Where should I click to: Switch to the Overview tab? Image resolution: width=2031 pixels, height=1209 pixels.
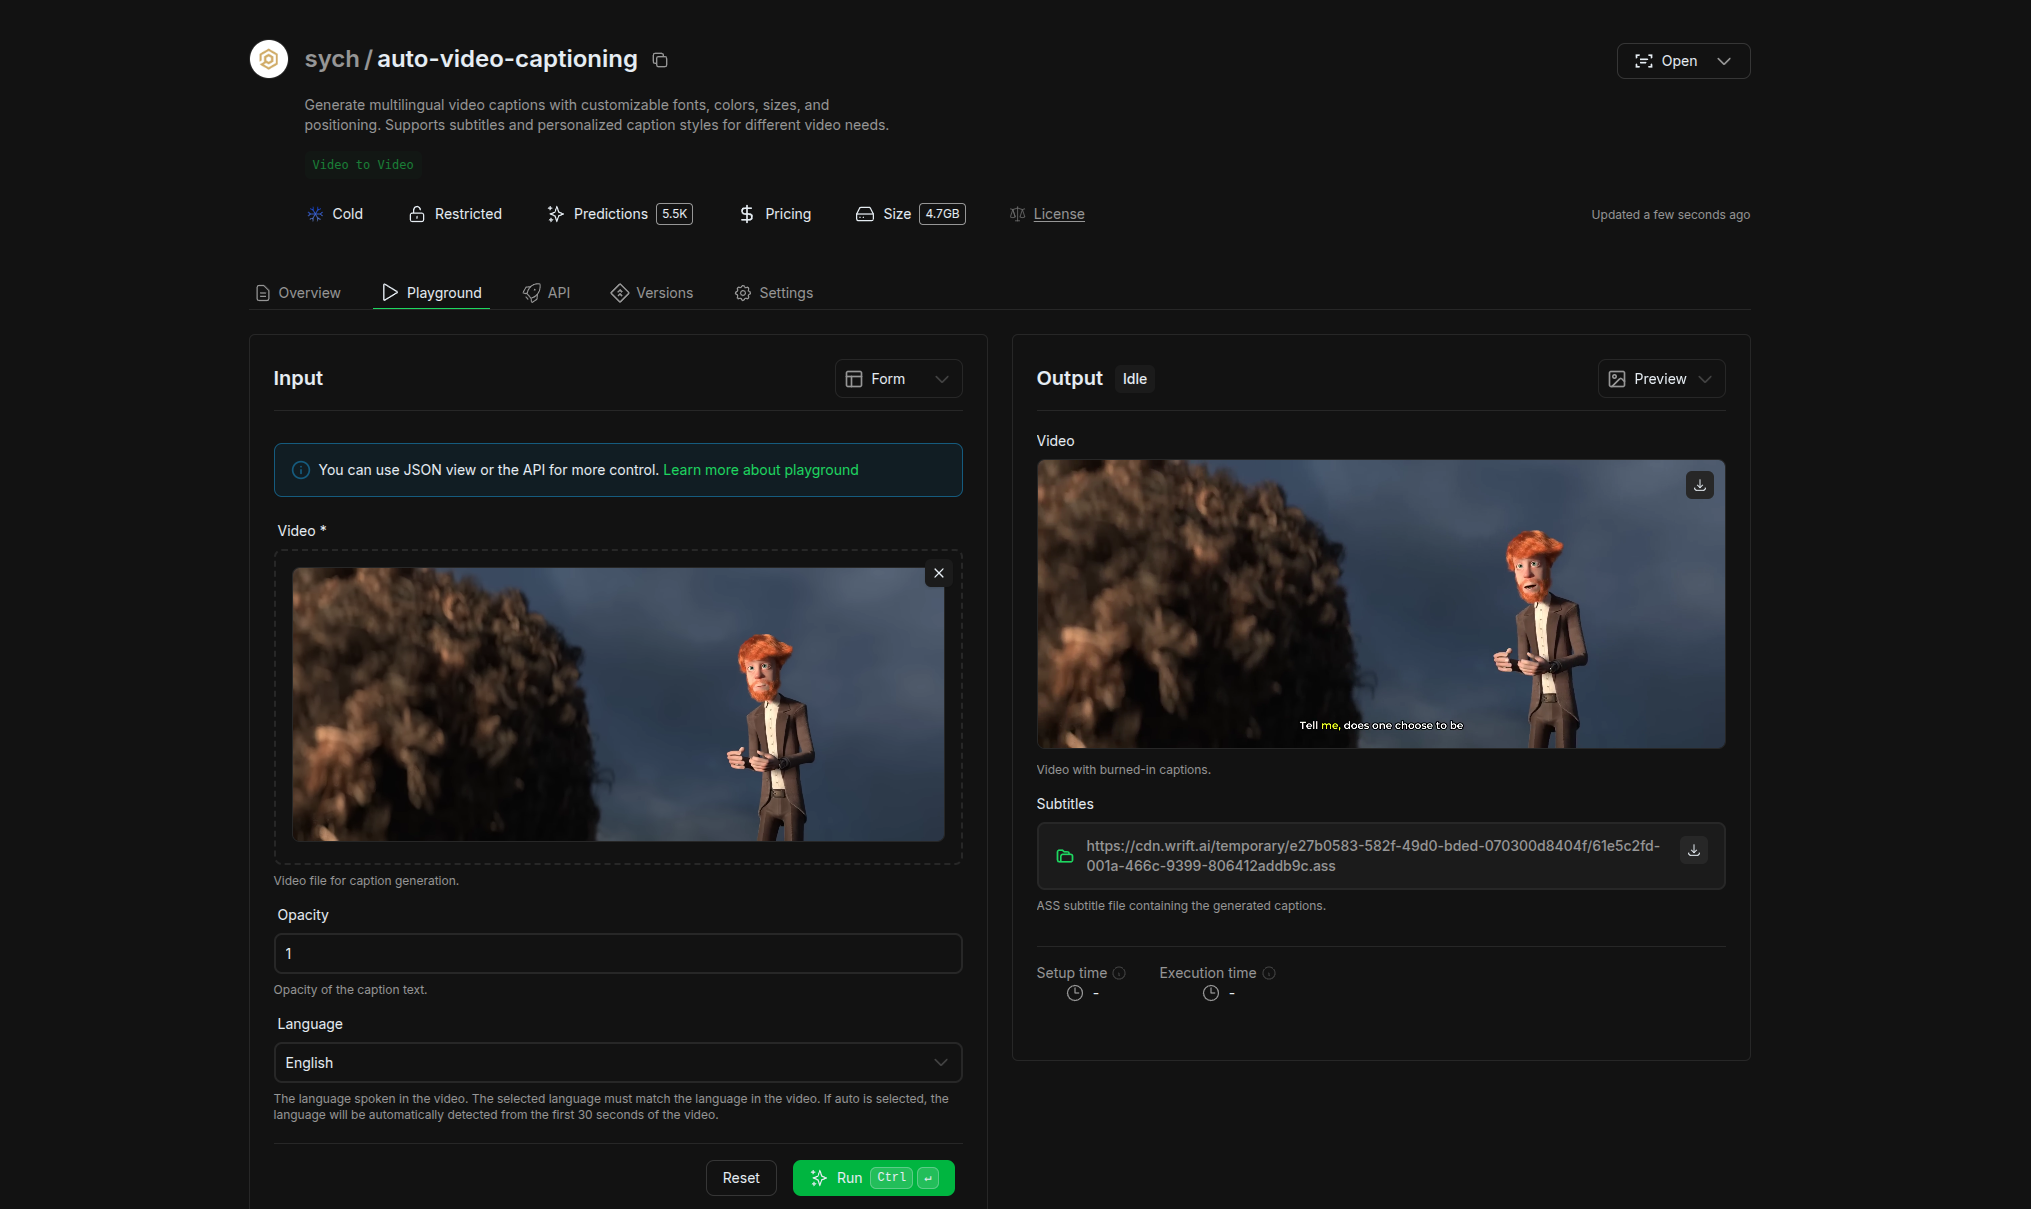(298, 293)
